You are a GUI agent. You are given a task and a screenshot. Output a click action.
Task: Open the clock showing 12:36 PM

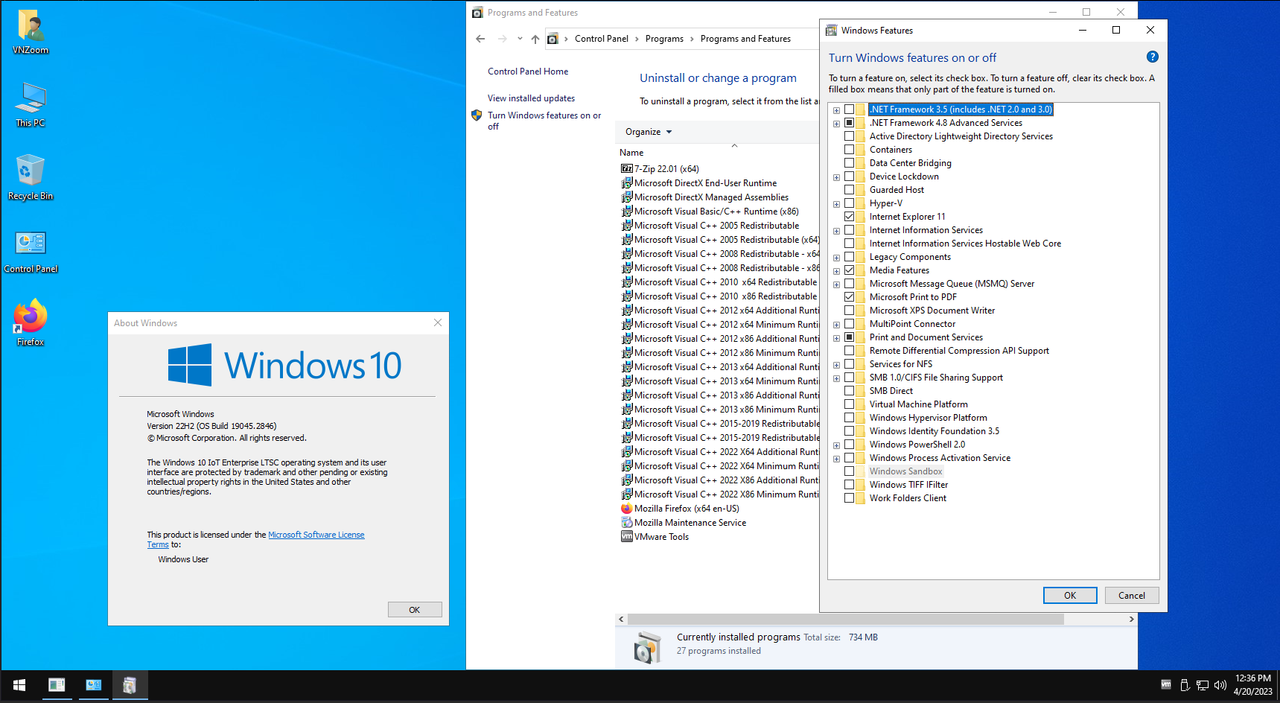click(x=1254, y=686)
